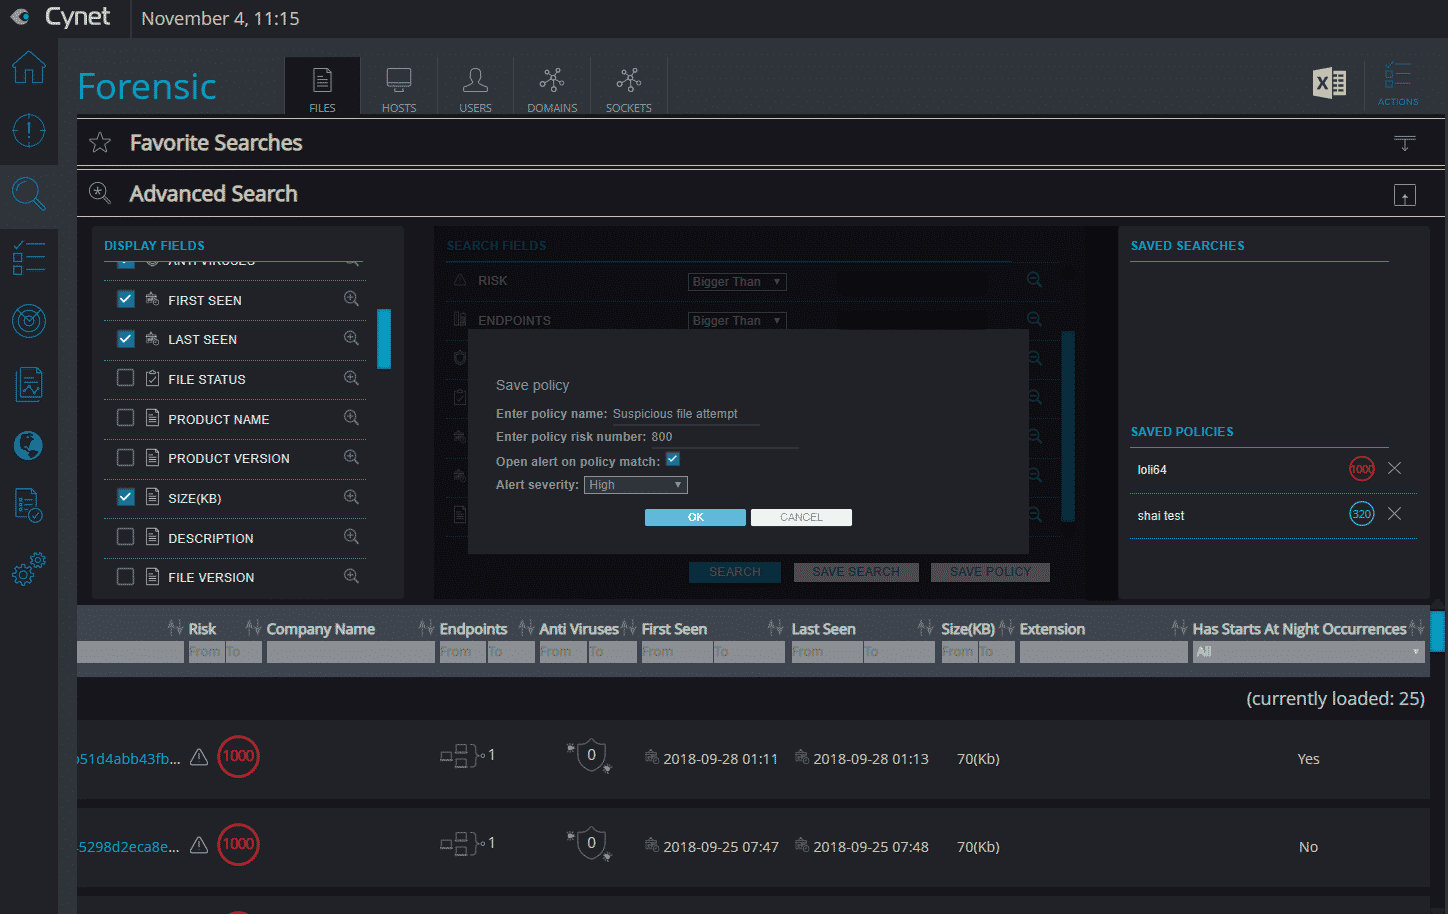Click the Advanced Search magnifier icon

tap(100, 193)
